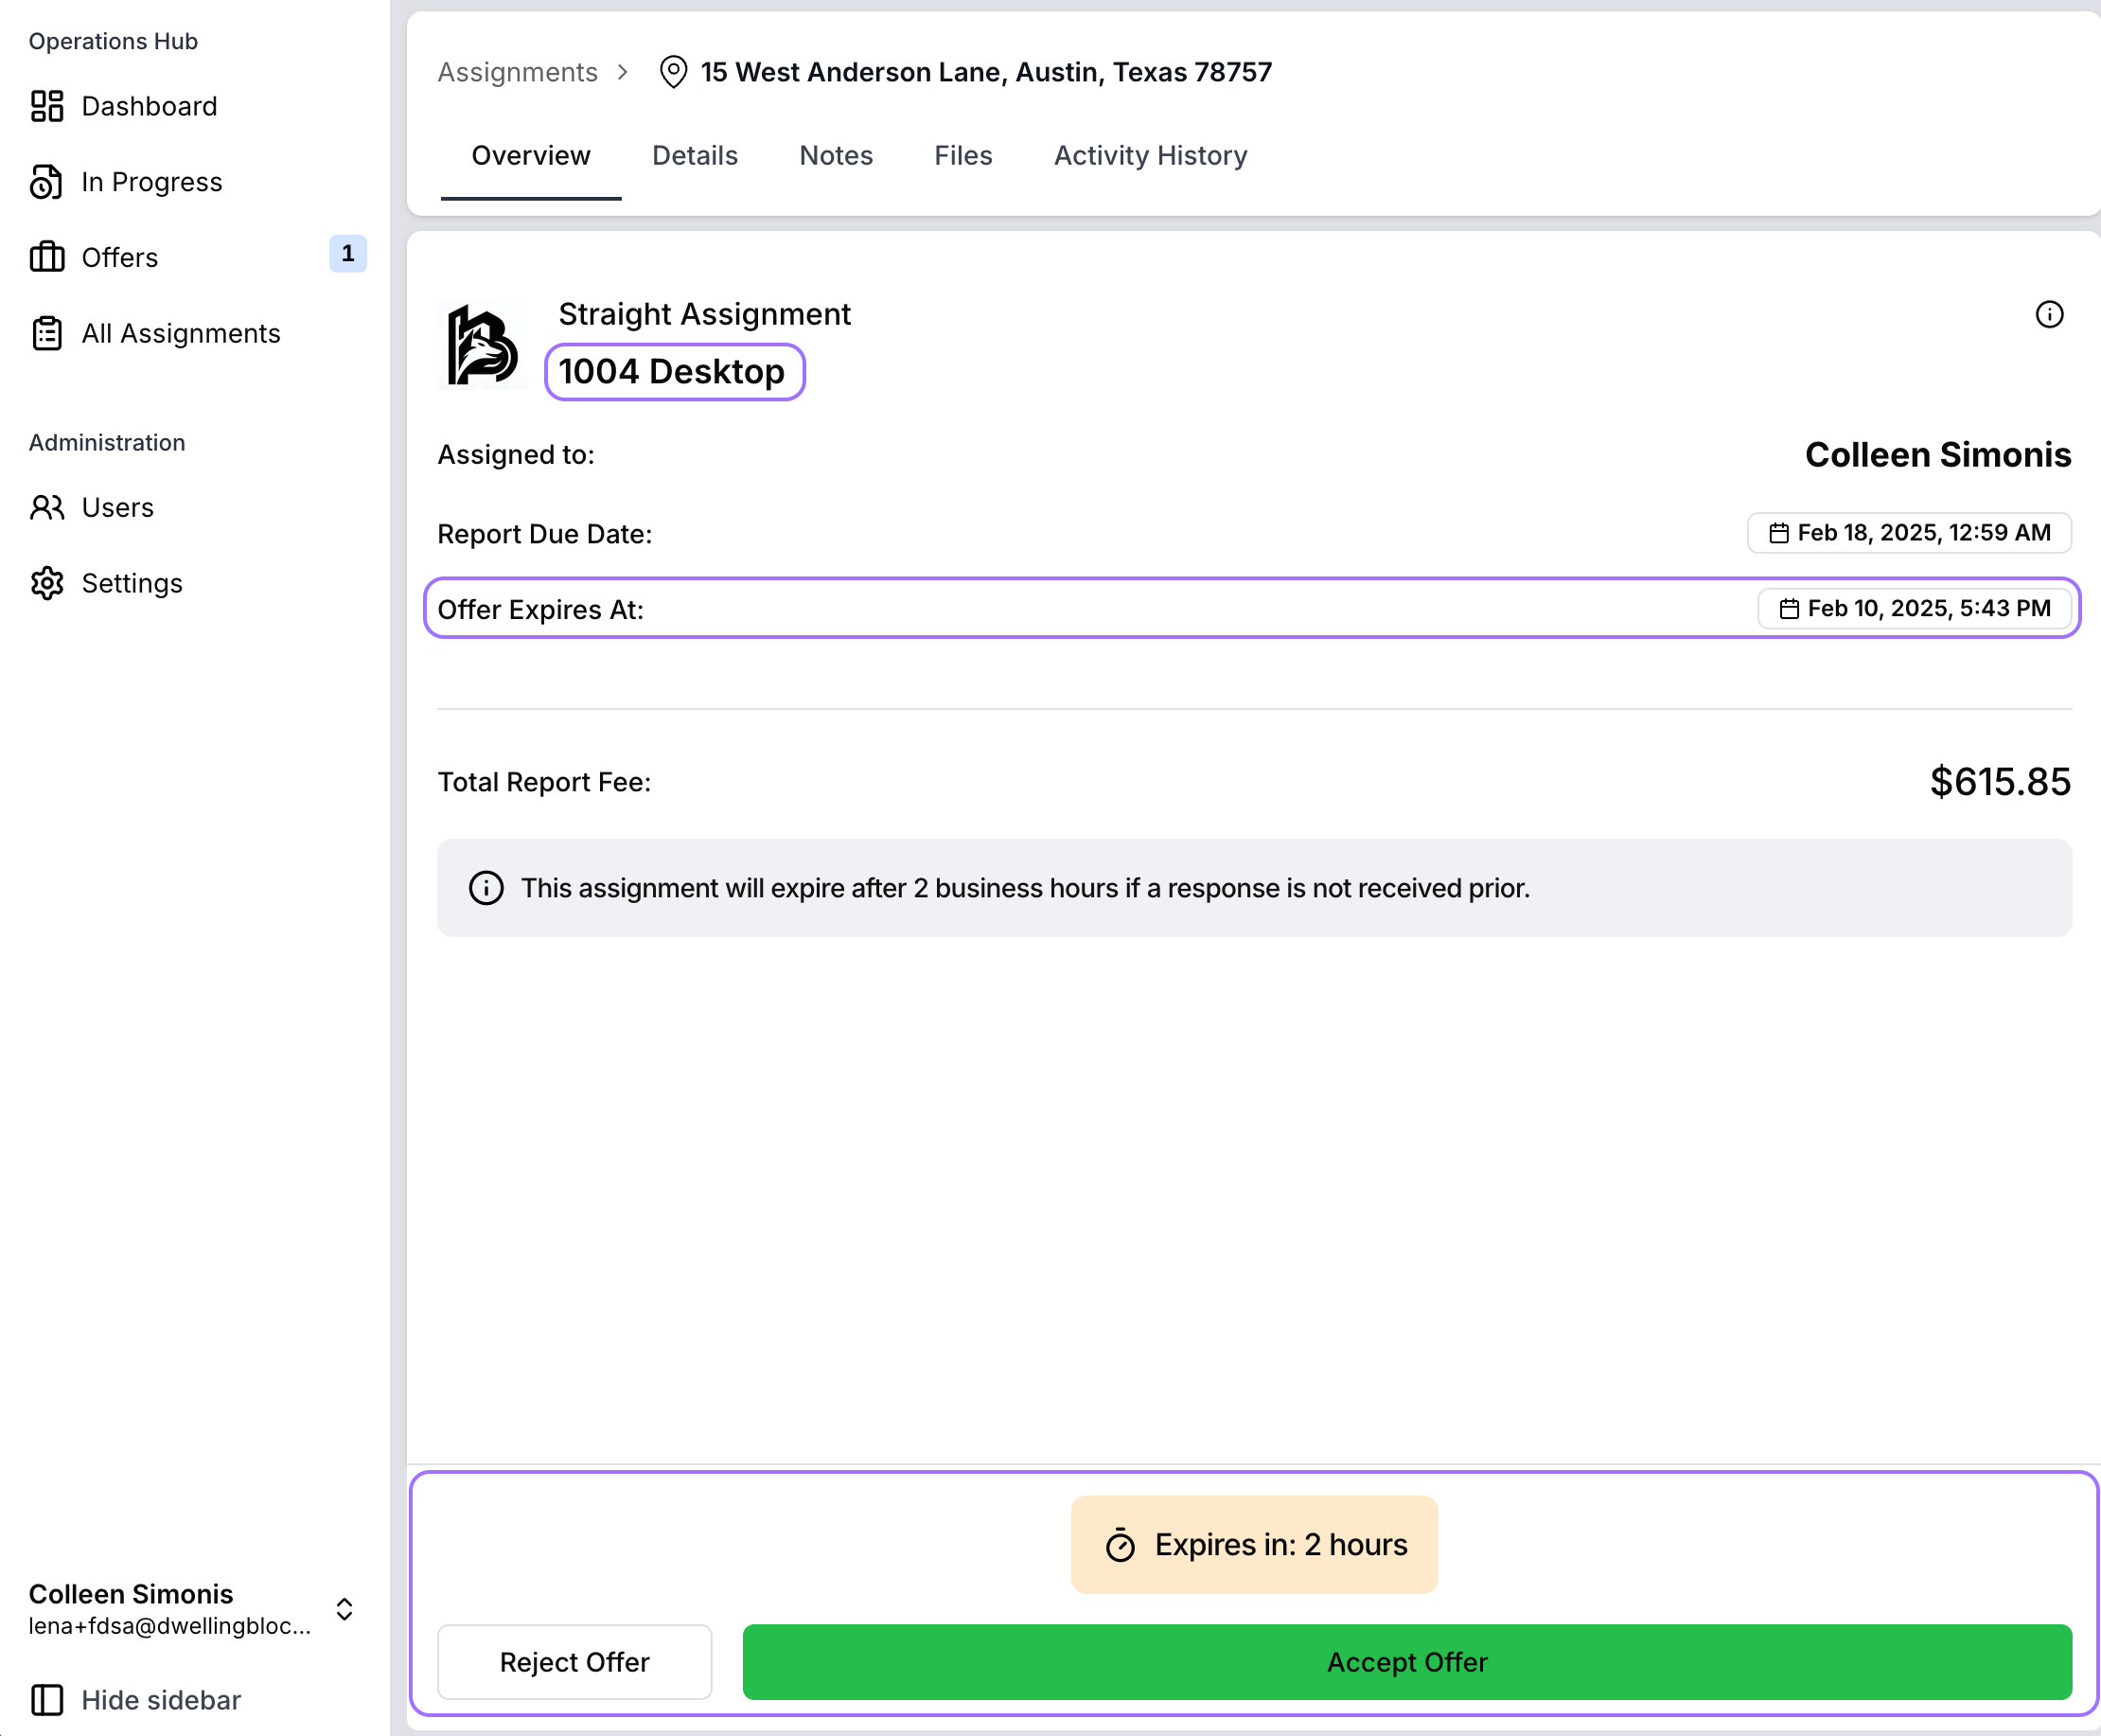Switch to the Files tab
2101x1736 pixels.
click(x=962, y=156)
